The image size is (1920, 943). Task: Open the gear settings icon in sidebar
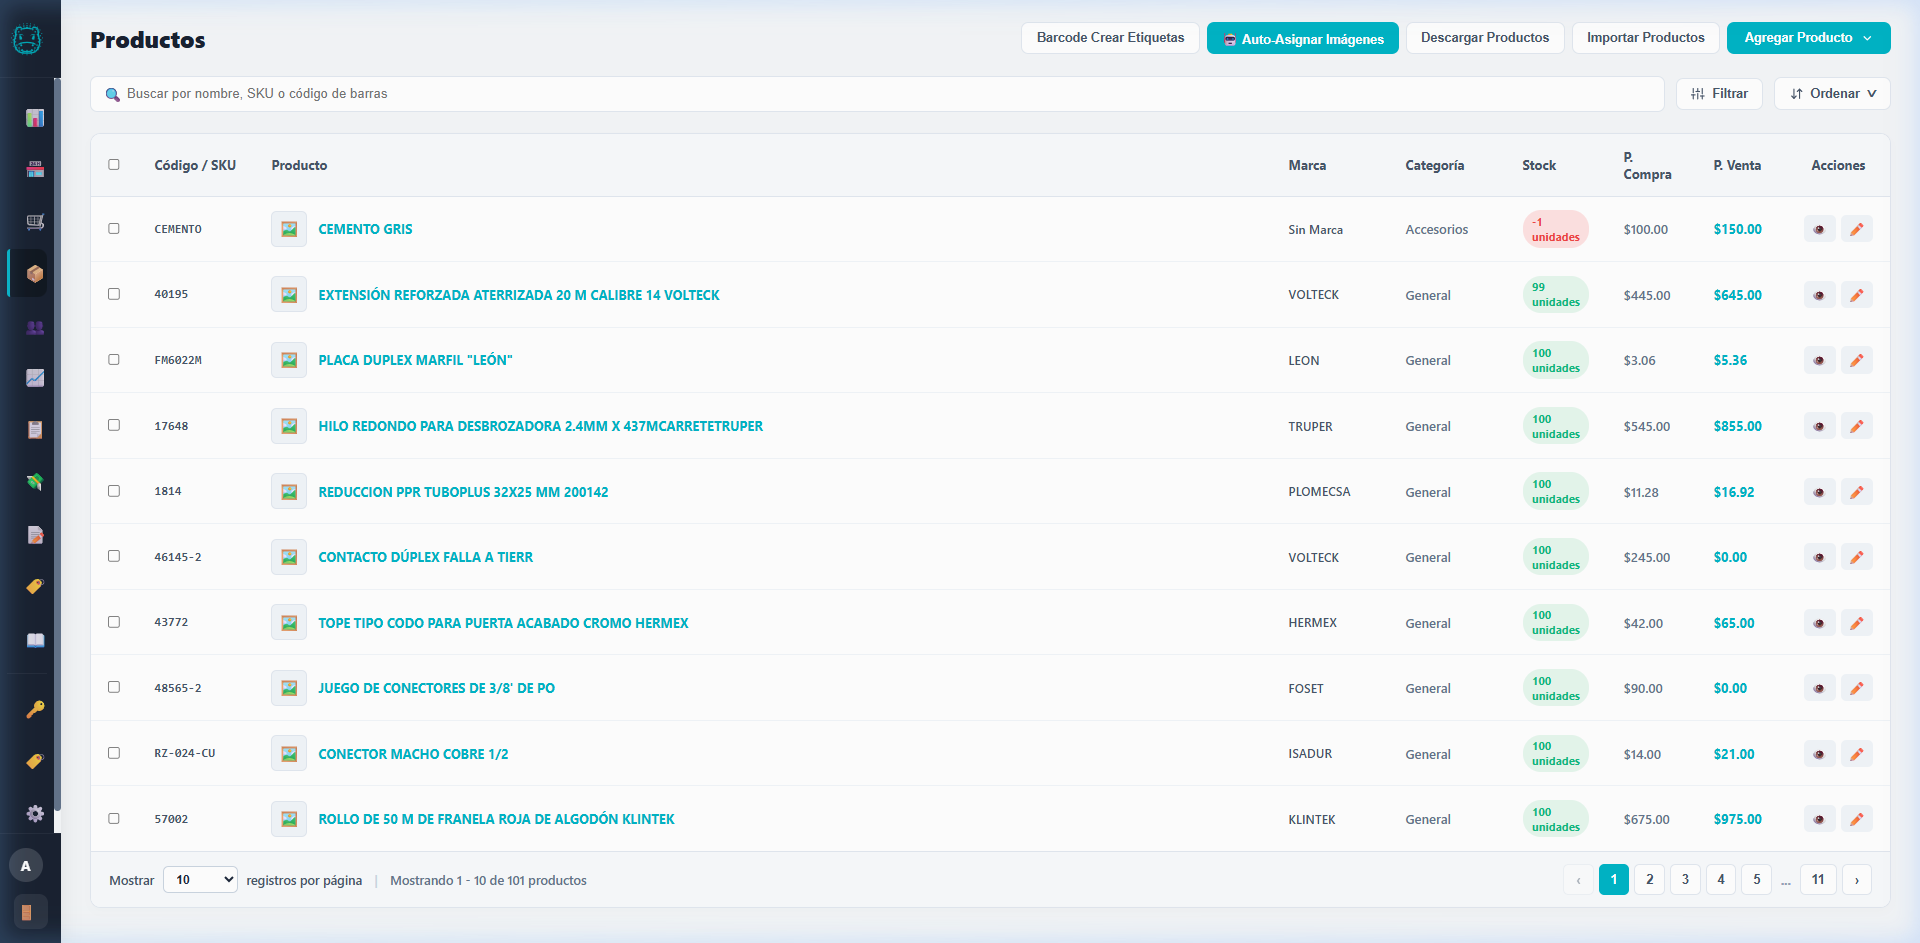point(35,813)
